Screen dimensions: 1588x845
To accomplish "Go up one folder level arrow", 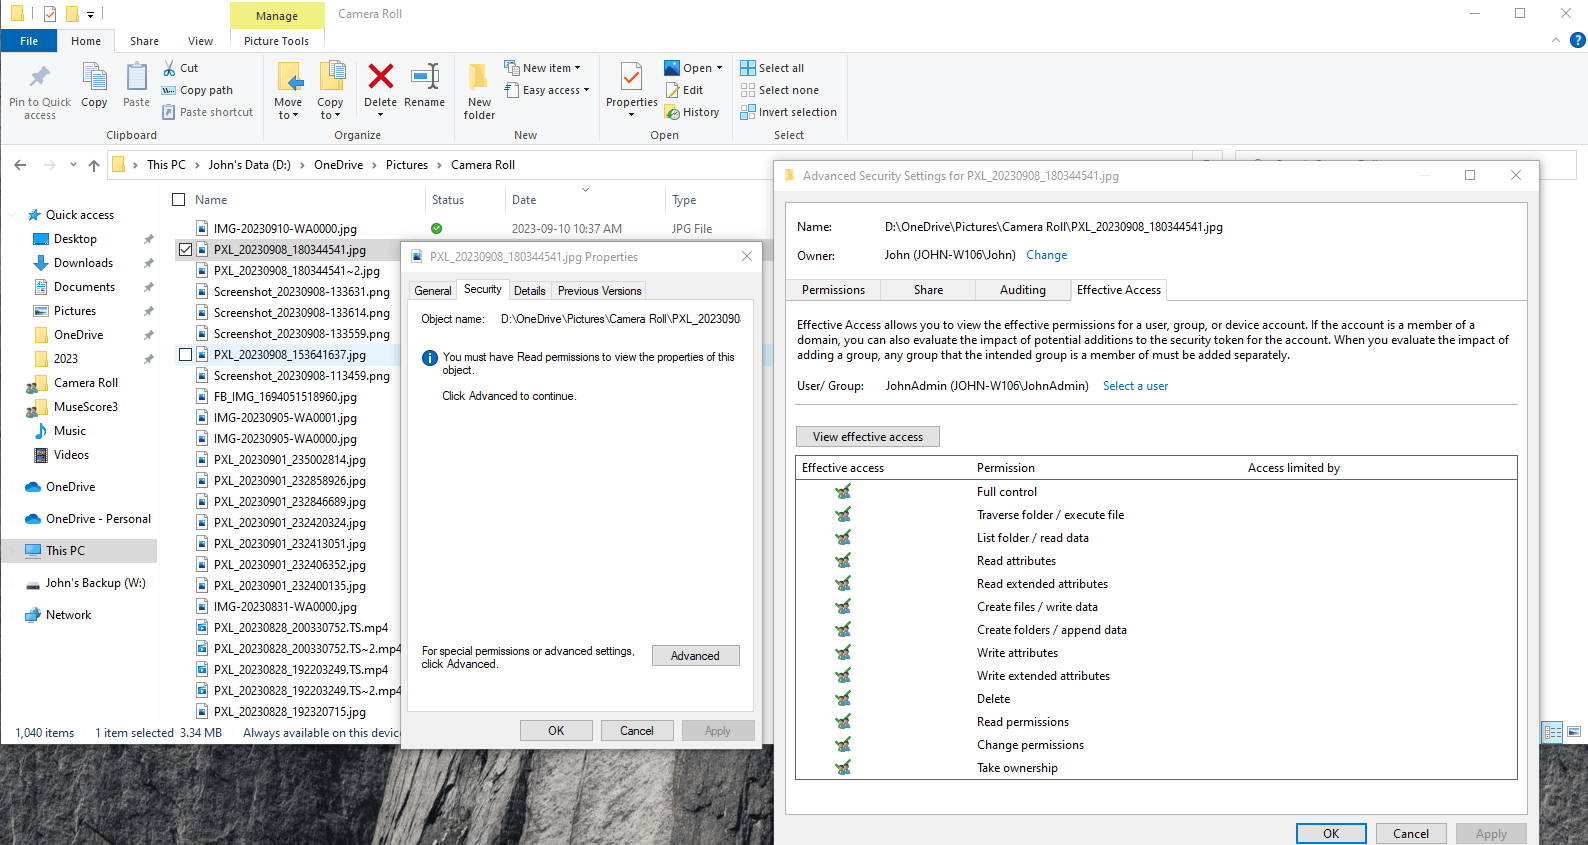I will coord(94,165).
